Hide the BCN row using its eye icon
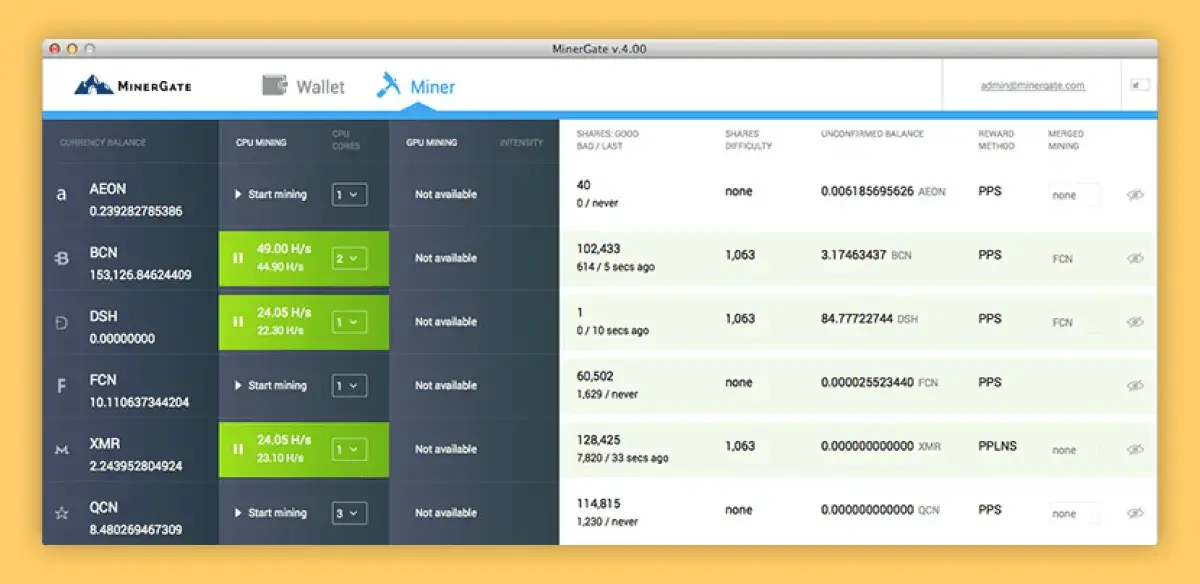Screen dimensions: 1200x584 1134,258
